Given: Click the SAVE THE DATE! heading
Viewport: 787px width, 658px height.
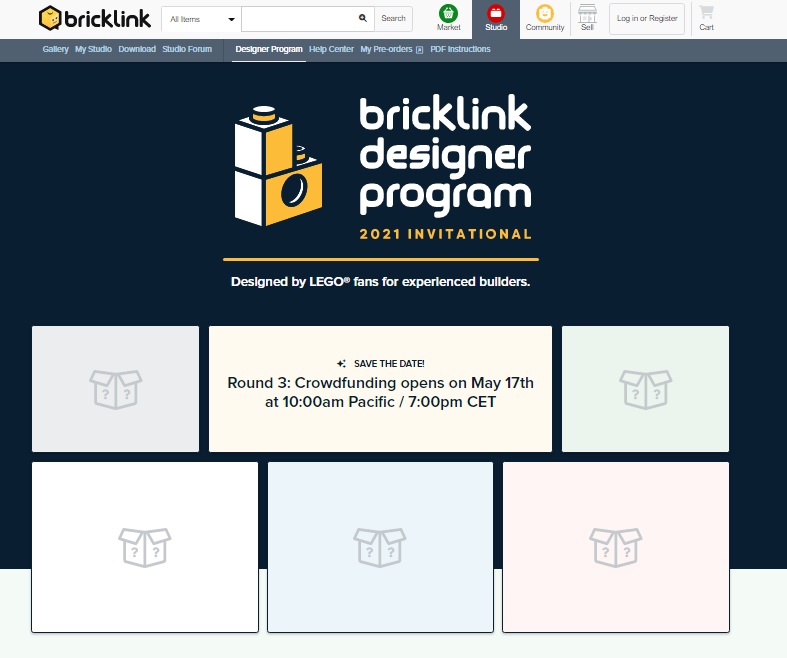Looking at the screenshot, I should pyautogui.click(x=389, y=363).
